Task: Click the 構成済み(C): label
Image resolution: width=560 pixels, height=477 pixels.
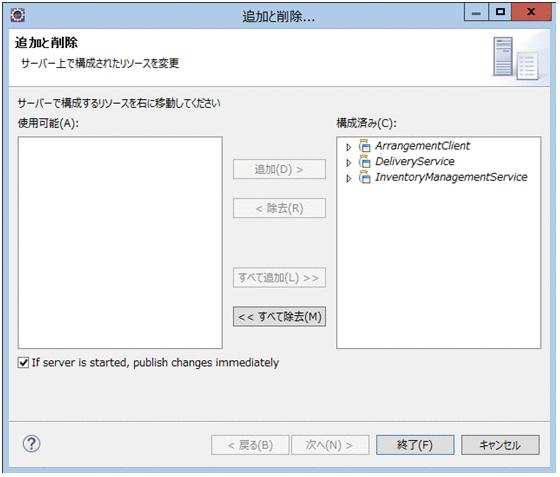Action: point(366,124)
